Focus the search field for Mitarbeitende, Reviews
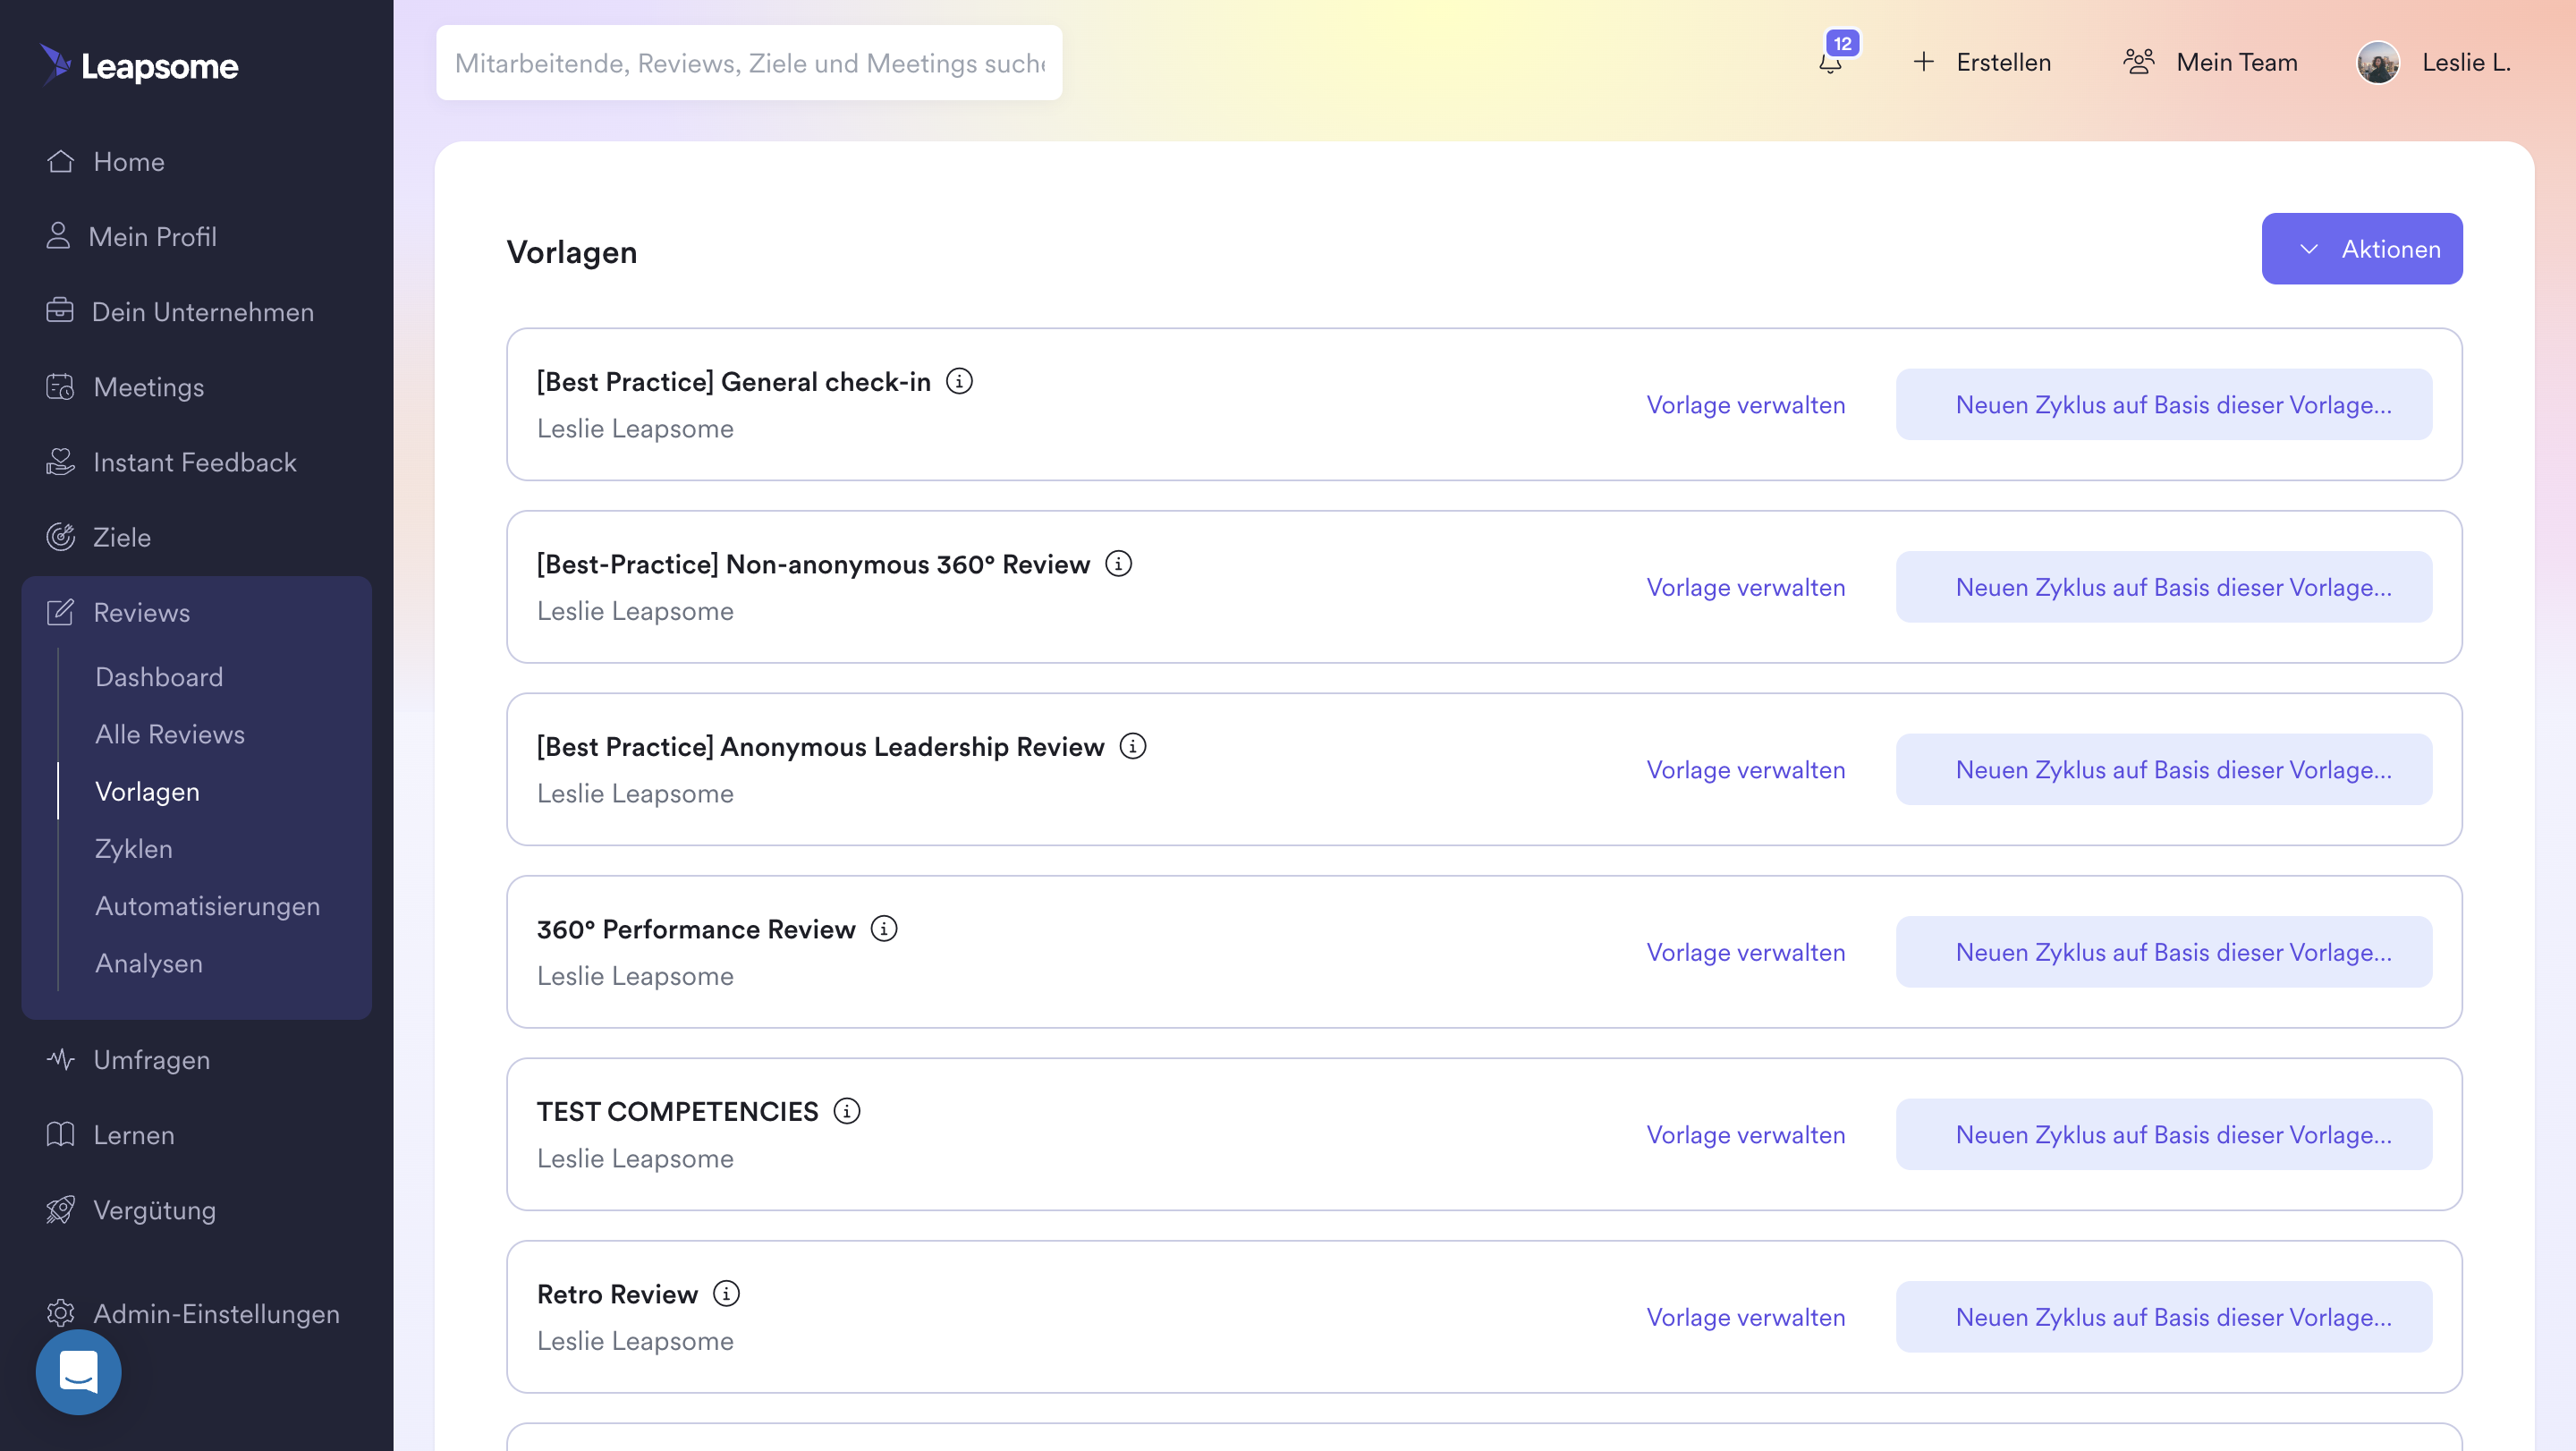Viewport: 2576px width, 1451px height. coord(749,62)
